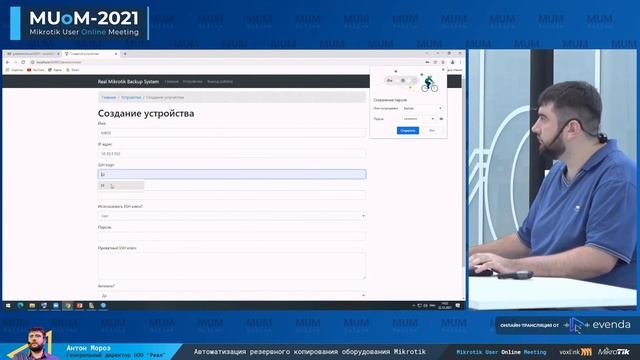Open the browser three-dot menu
The height and width of the screenshot is (360, 640).
coord(460,62)
